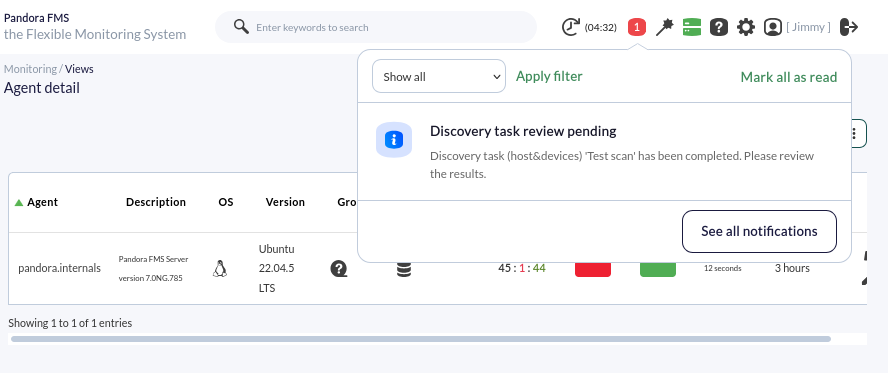Click the 45 : 1 : 44 modules count
The image size is (888, 373).
click(x=522, y=268)
